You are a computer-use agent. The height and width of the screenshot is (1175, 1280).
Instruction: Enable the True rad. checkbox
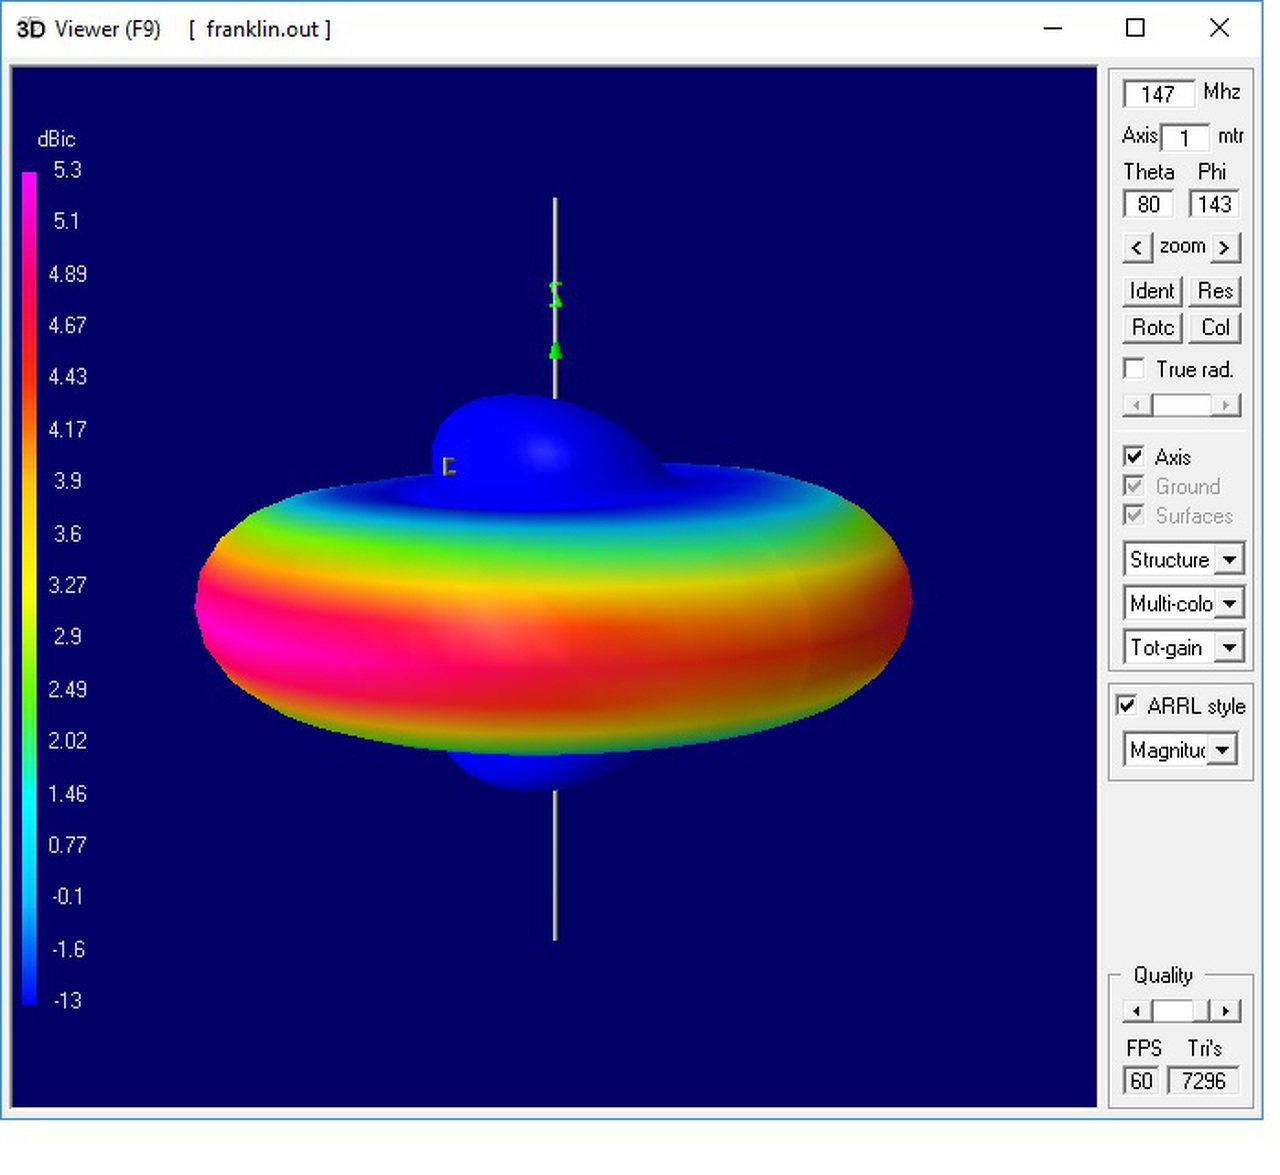tap(1134, 369)
